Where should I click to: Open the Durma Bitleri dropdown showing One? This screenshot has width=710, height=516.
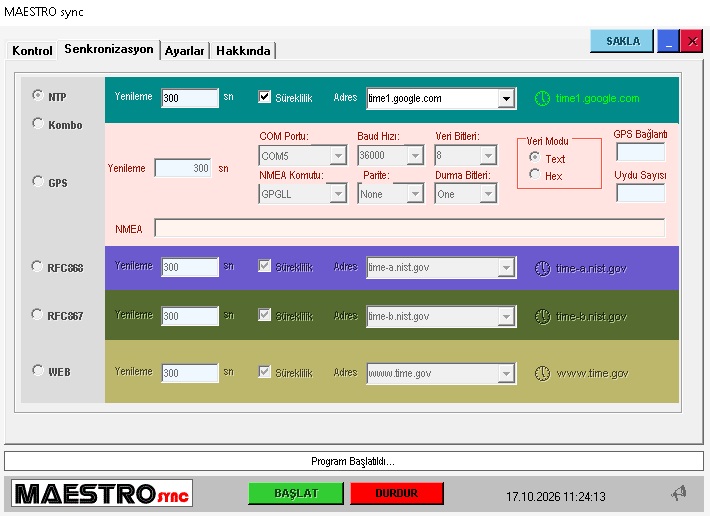488,194
